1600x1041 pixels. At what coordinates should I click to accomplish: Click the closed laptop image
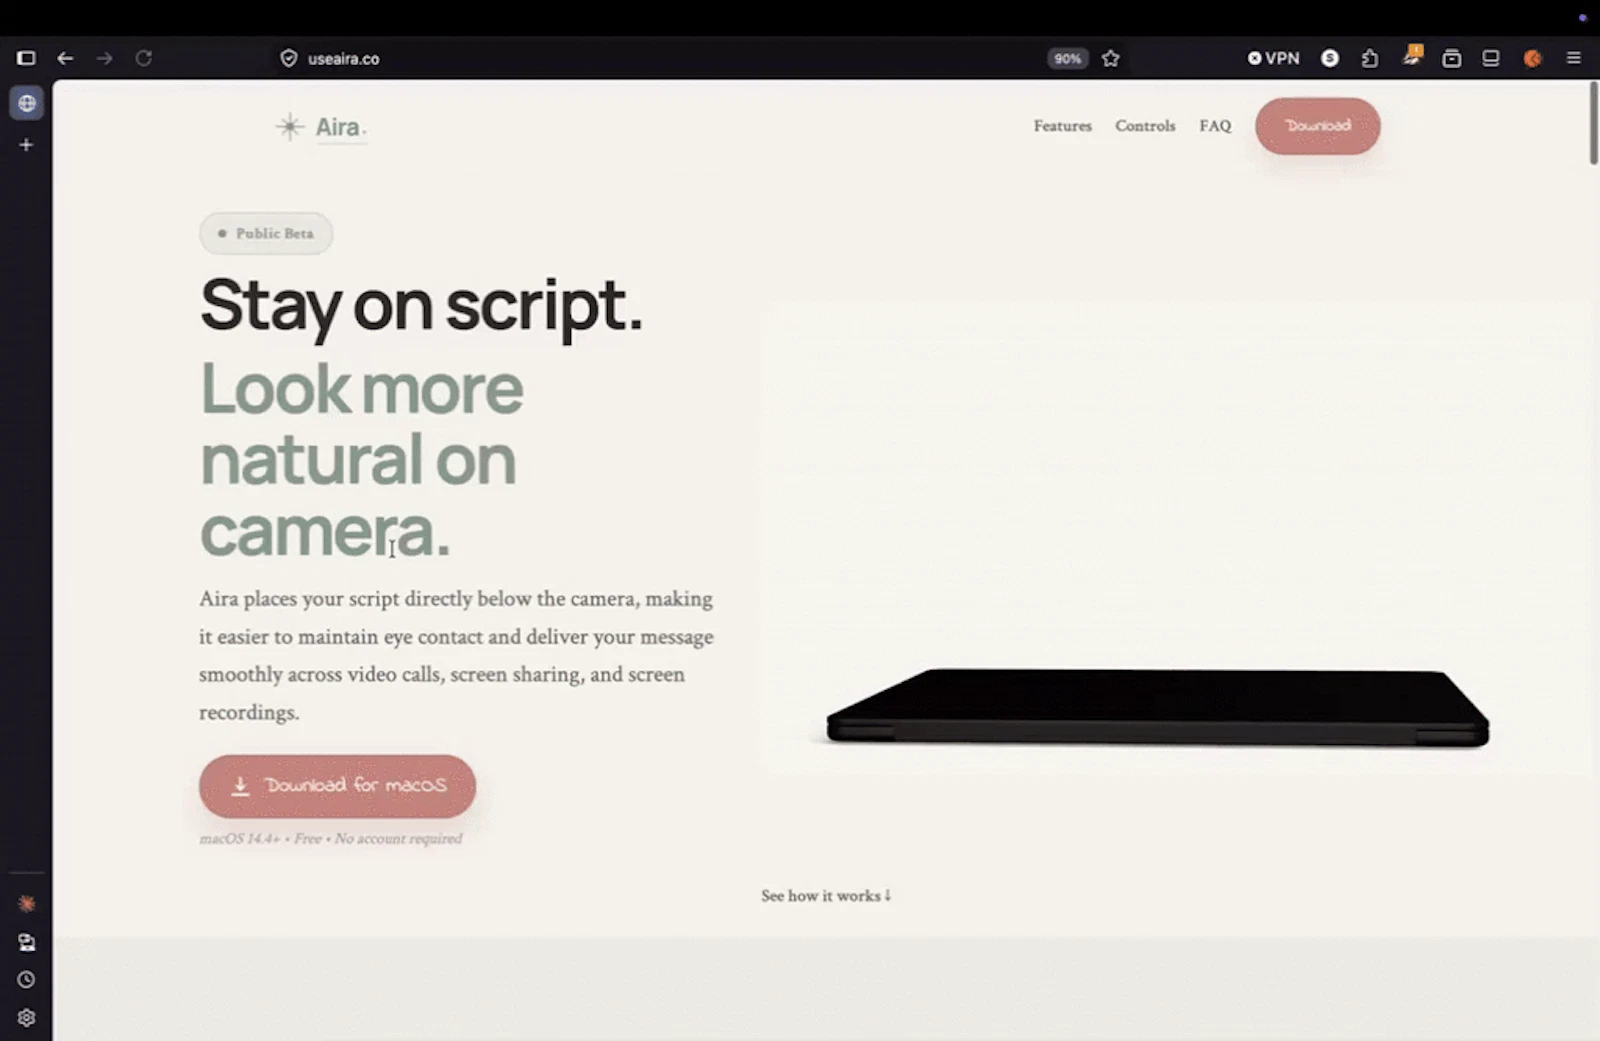(x=1157, y=707)
